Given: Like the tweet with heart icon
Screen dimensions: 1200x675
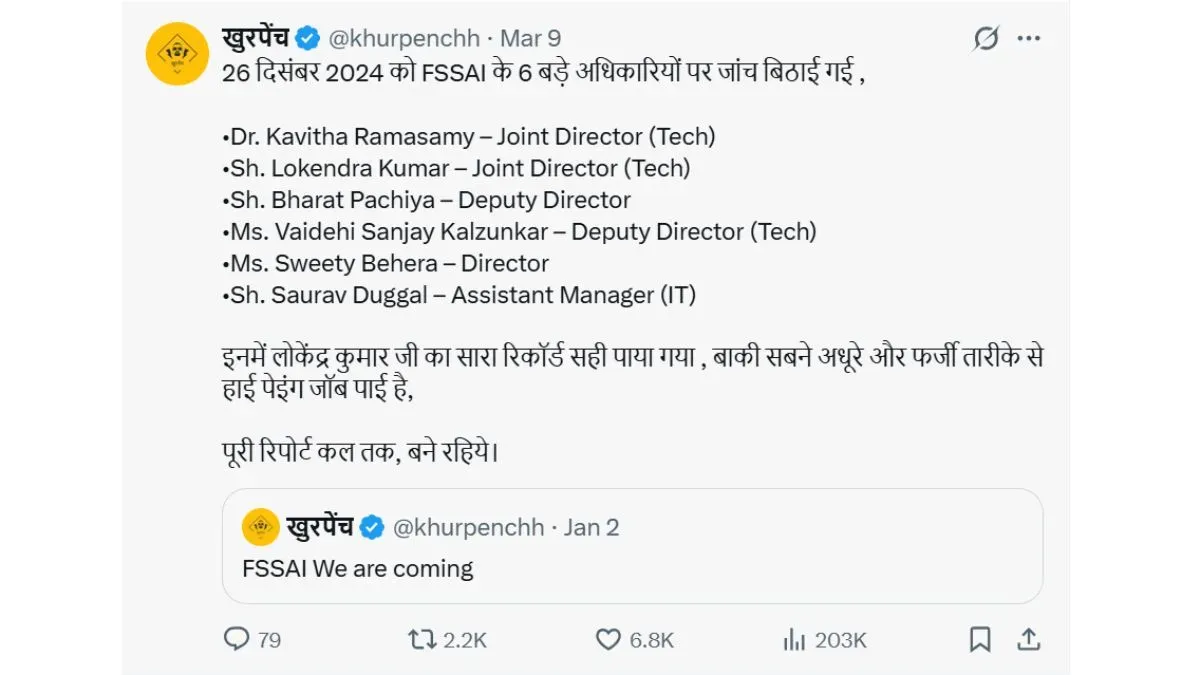Looking at the screenshot, I should click(608, 639).
